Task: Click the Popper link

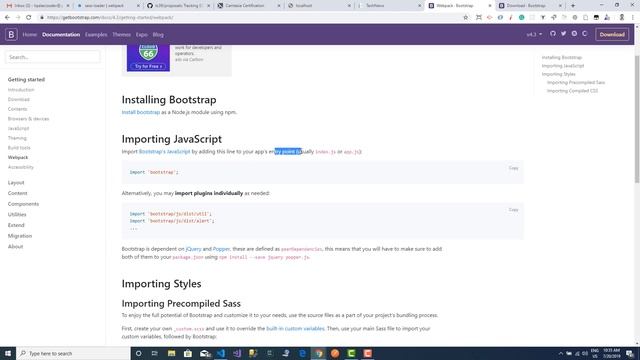Action: pyautogui.click(x=221, y=249)
